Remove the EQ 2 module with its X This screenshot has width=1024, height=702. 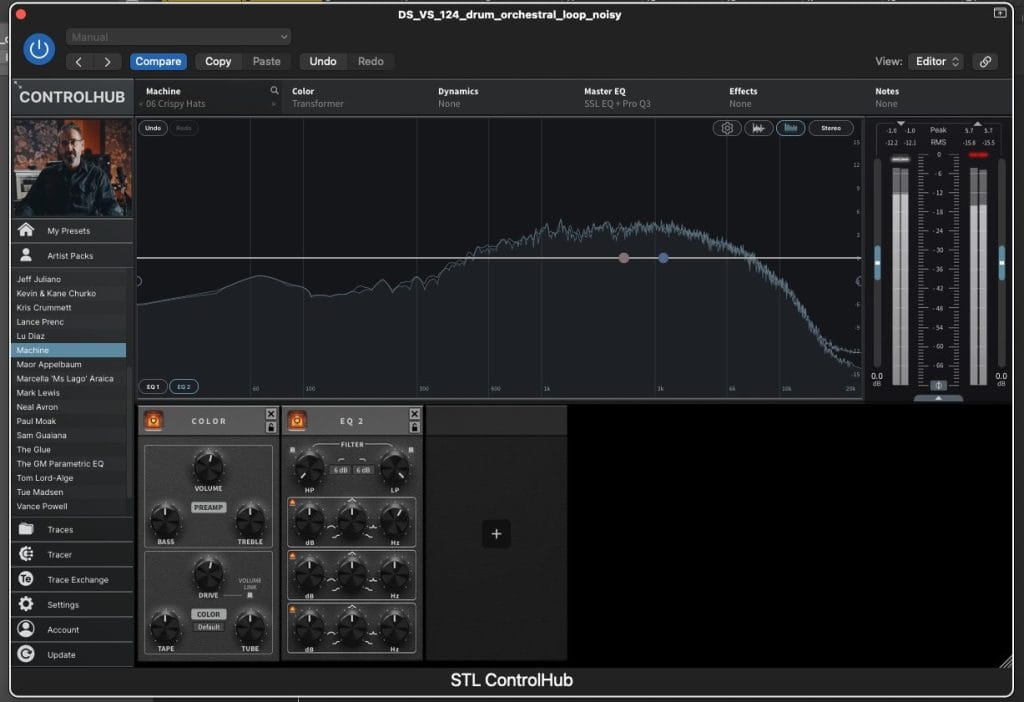[415, 414]
